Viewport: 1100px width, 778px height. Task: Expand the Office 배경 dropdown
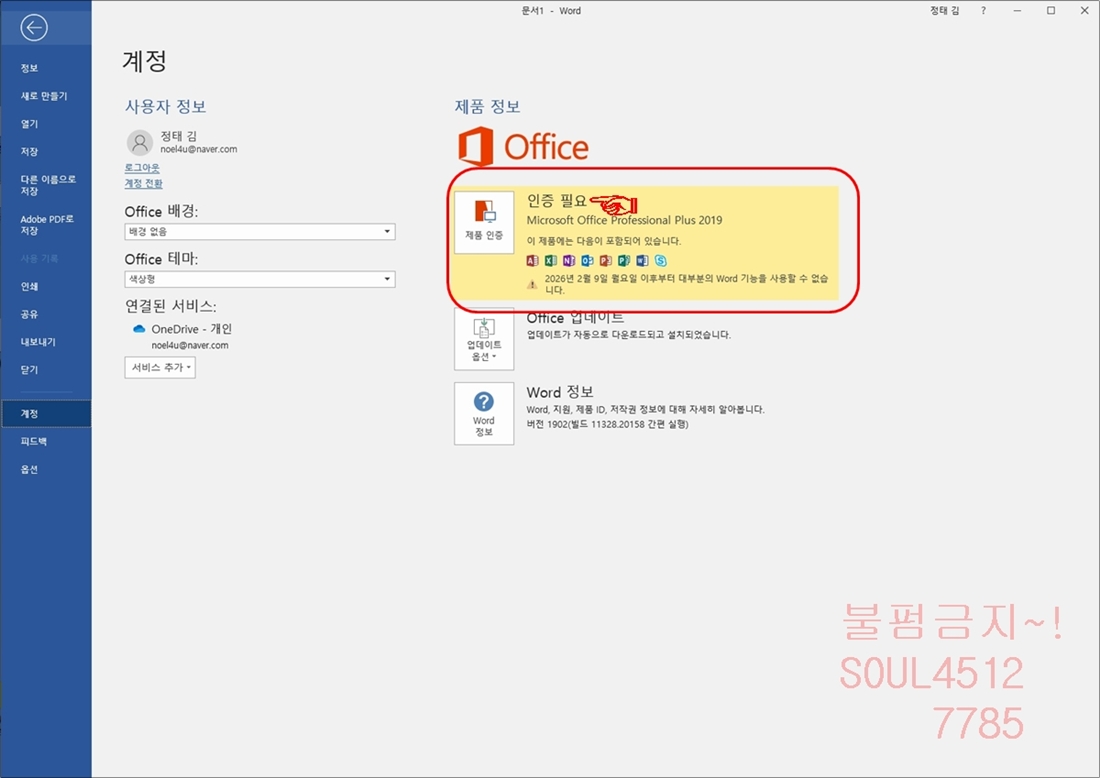[x=259, y=232]
